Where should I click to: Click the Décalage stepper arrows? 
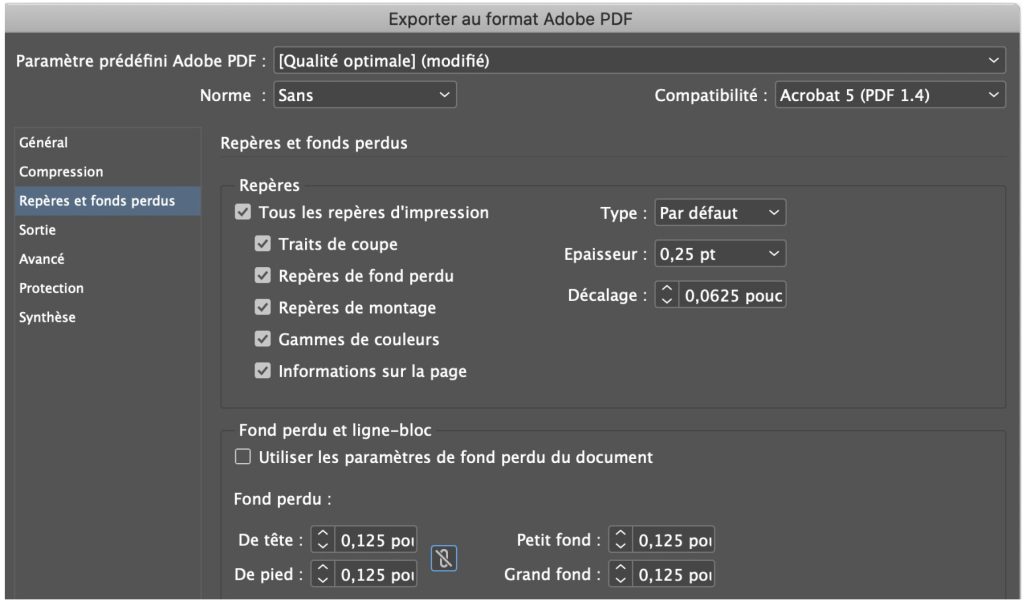click(667, 296)
